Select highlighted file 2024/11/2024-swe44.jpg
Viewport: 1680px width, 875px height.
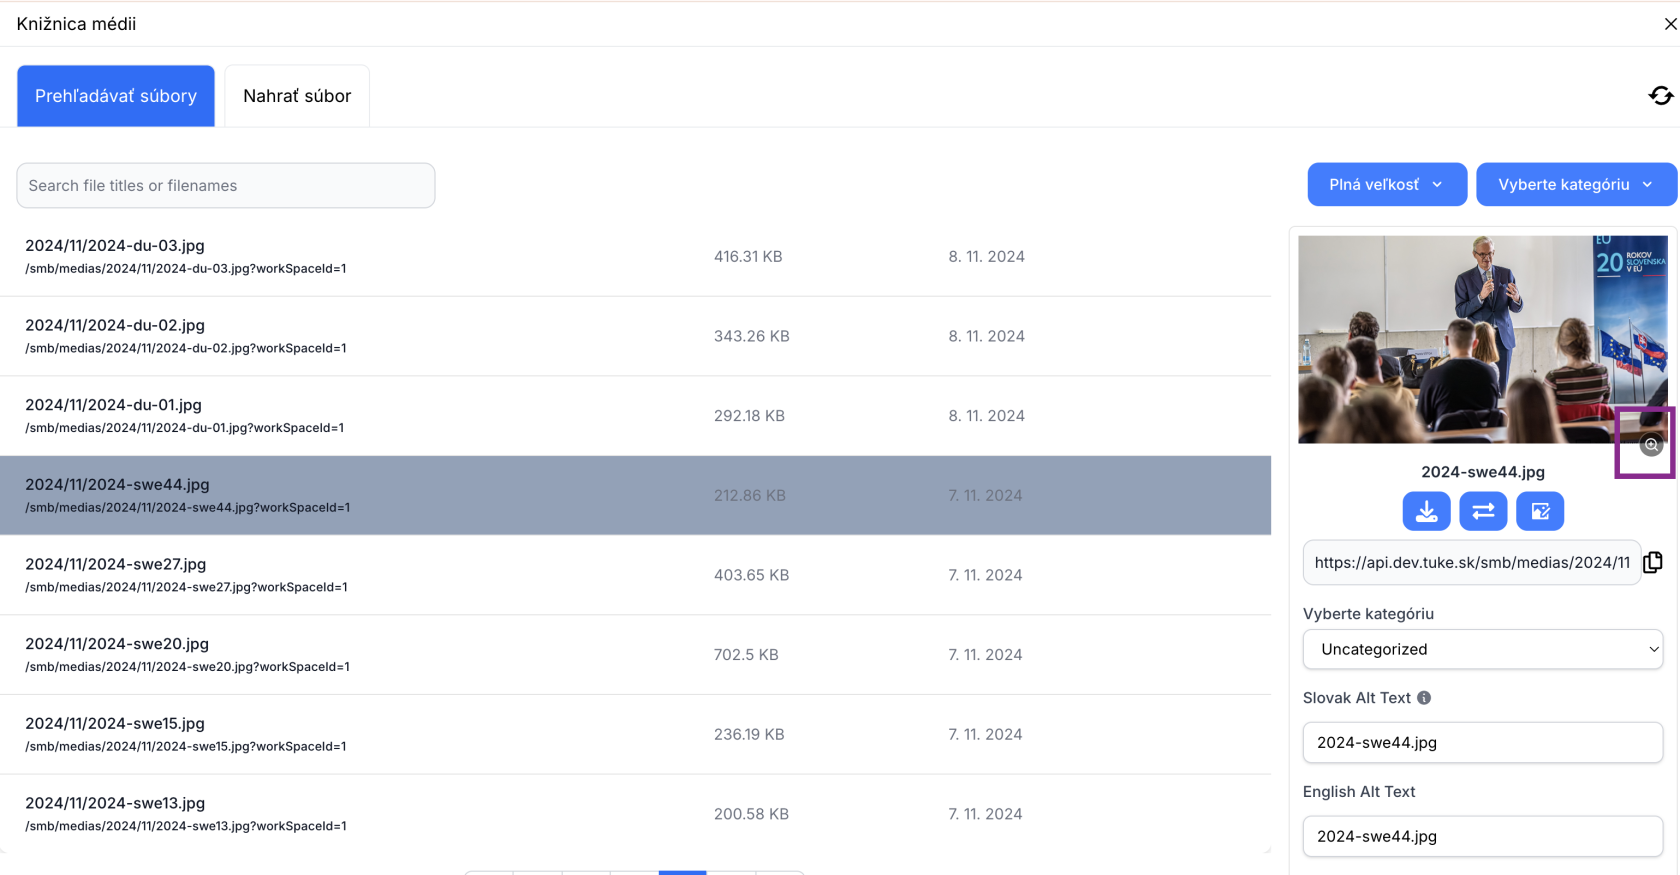(x=636, y=496)
